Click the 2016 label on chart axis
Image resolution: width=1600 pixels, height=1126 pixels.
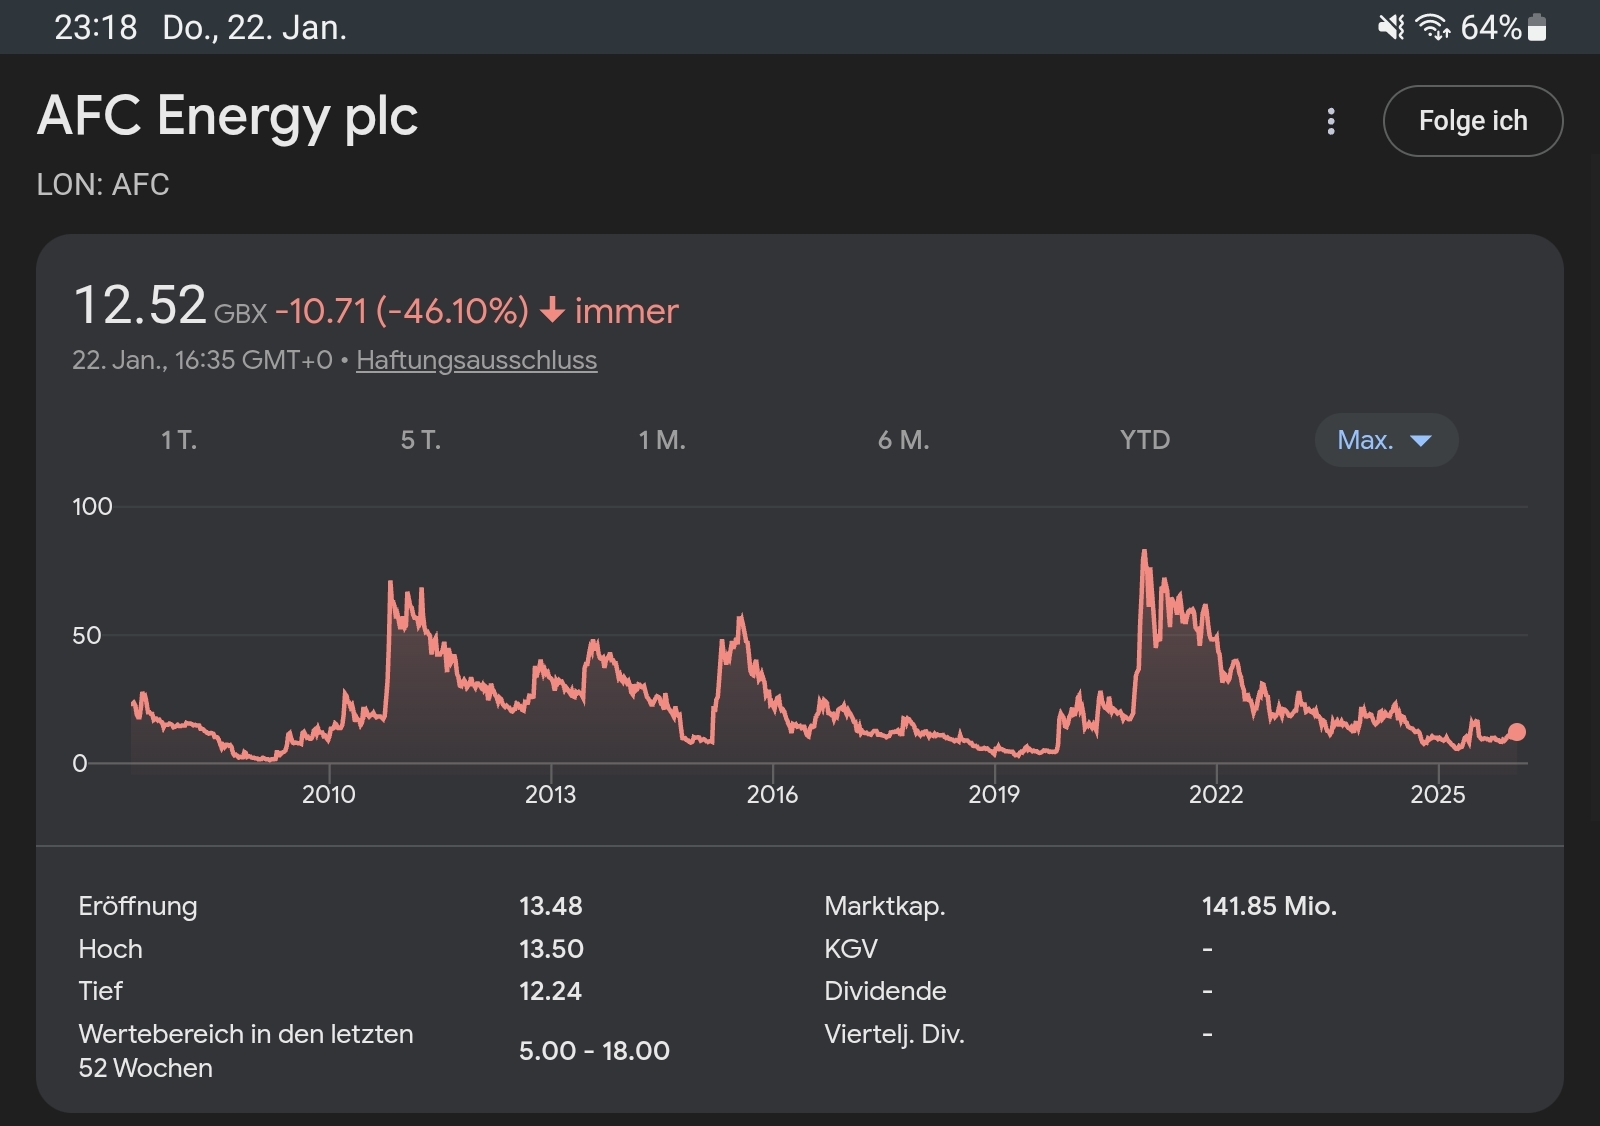tap(773, 794)
